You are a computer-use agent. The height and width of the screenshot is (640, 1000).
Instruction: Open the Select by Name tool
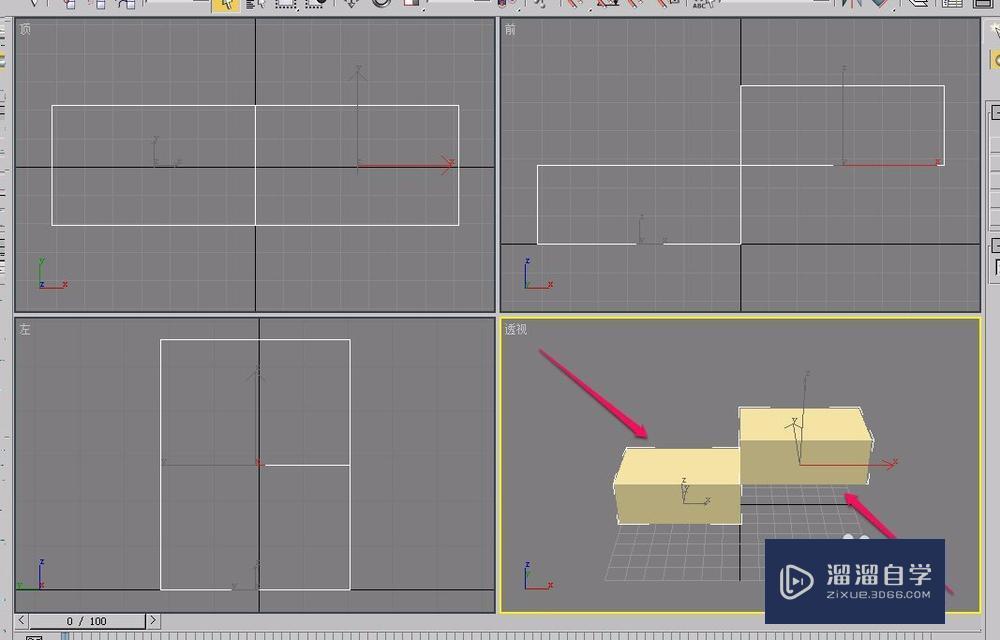coord(256,4)
